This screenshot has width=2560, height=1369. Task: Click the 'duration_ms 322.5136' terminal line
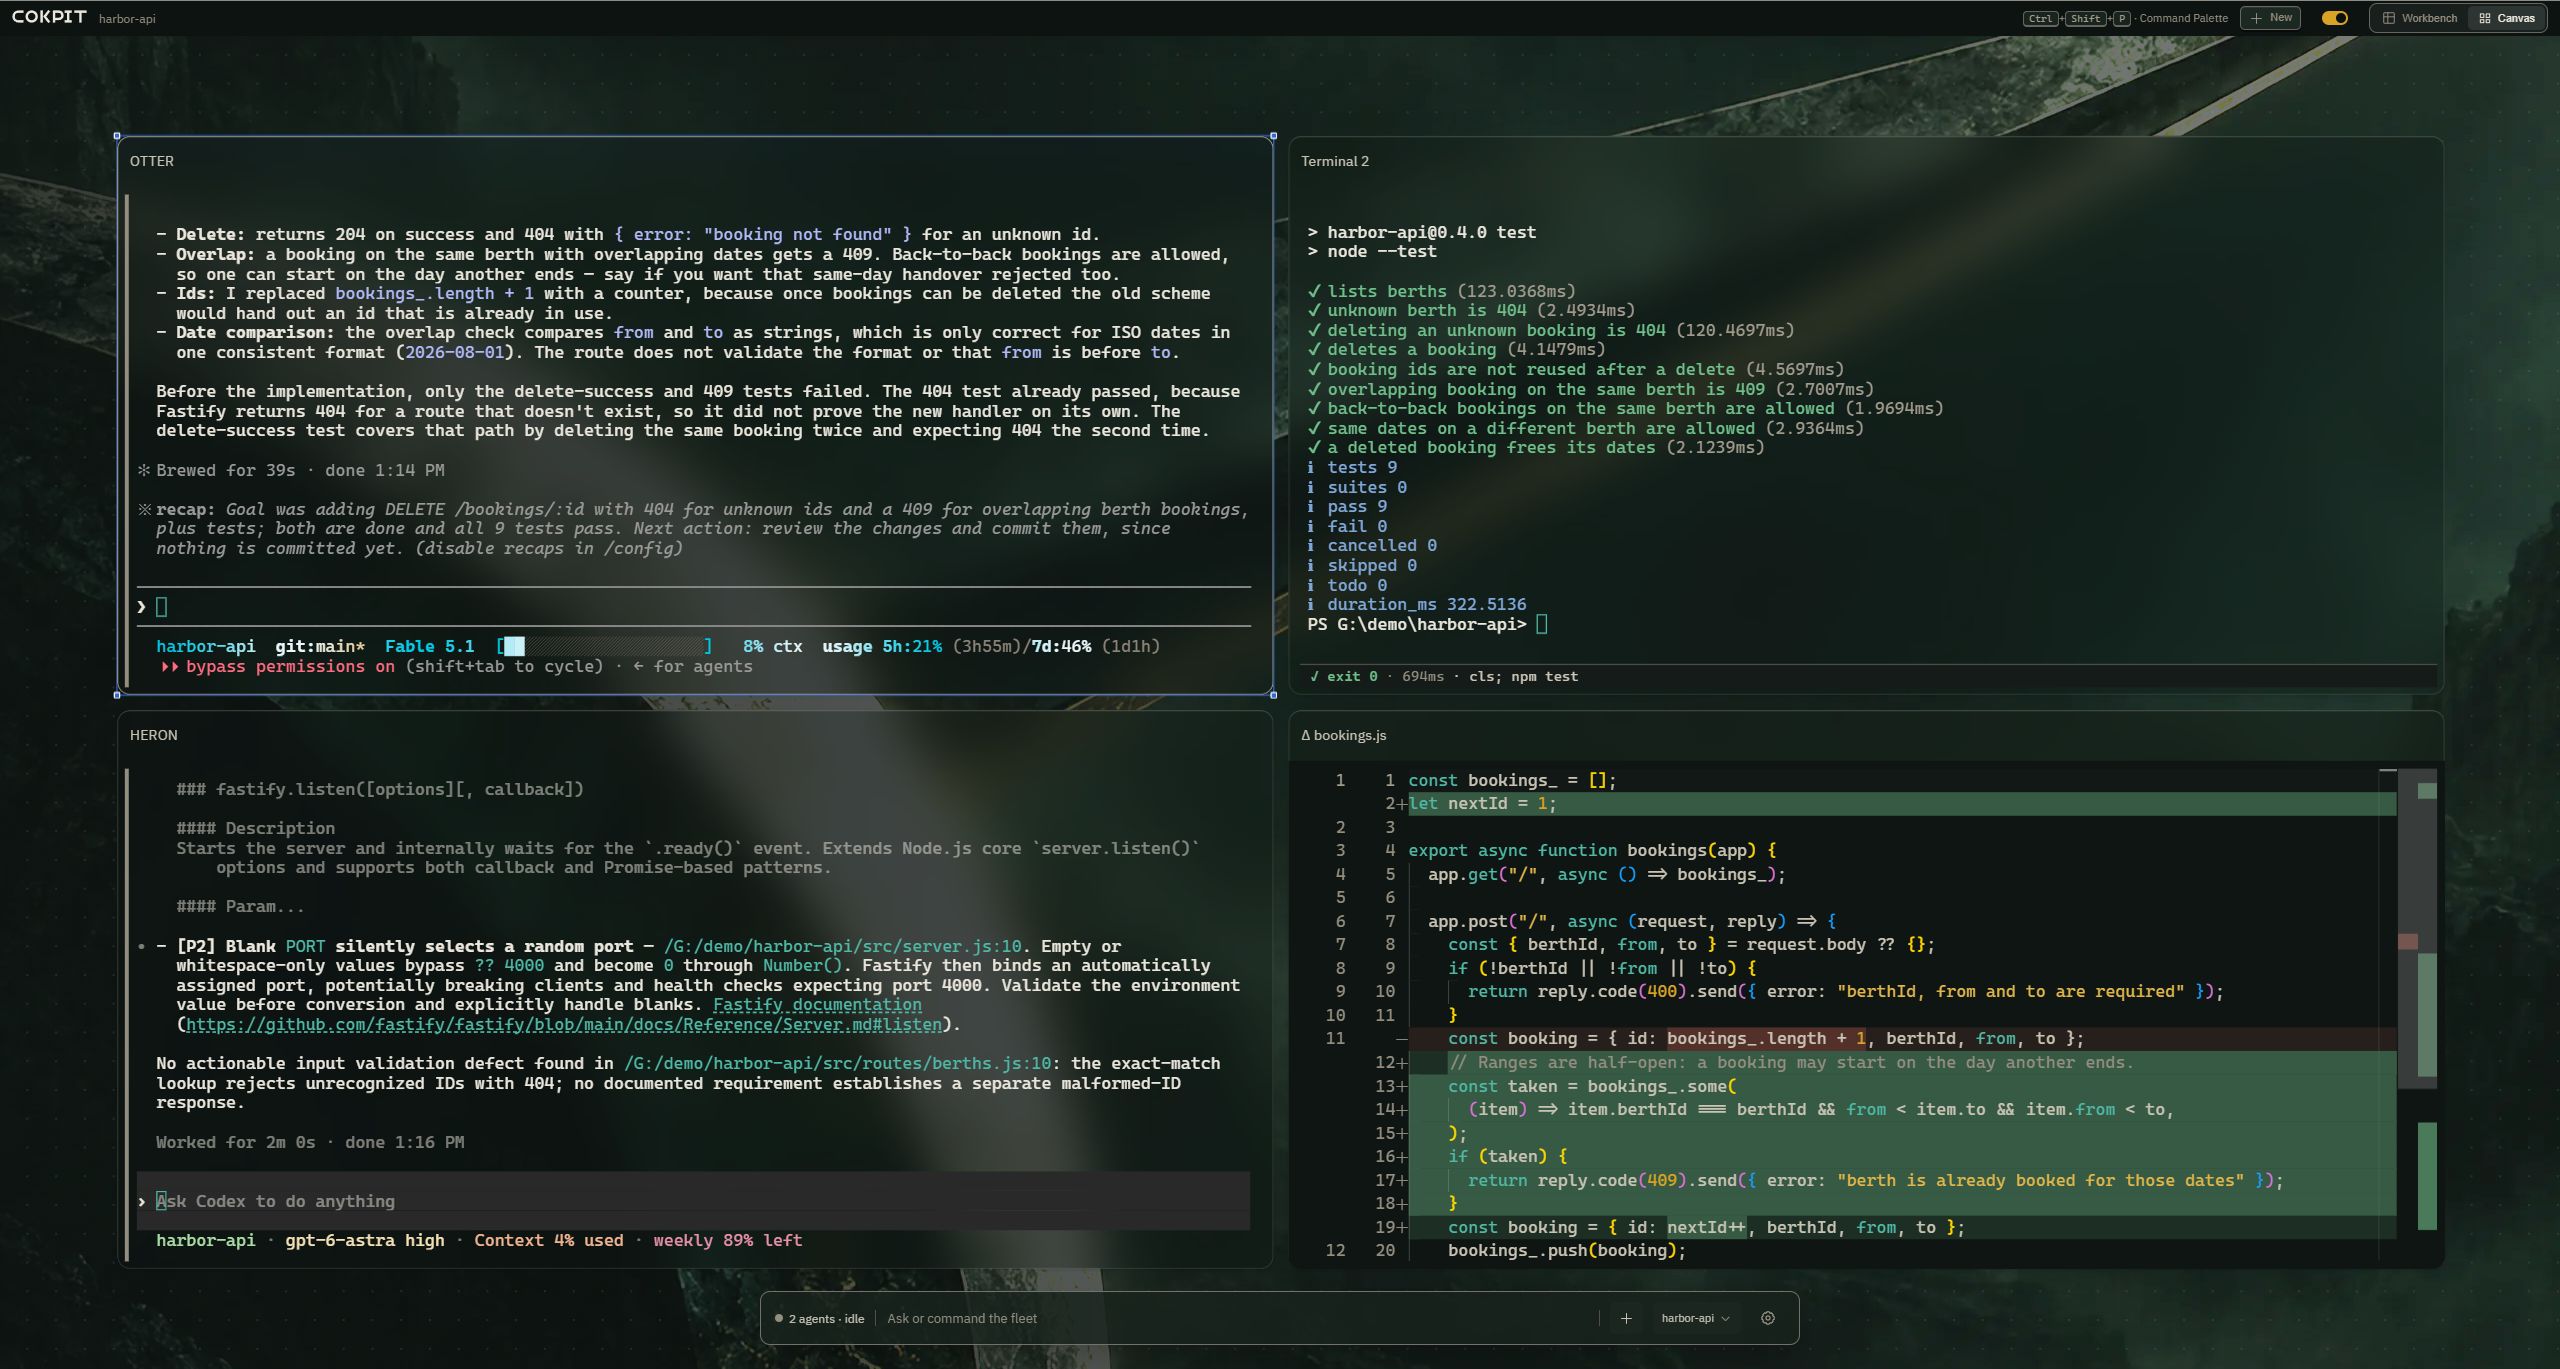pyautogui.click(x=1417, y=605)
